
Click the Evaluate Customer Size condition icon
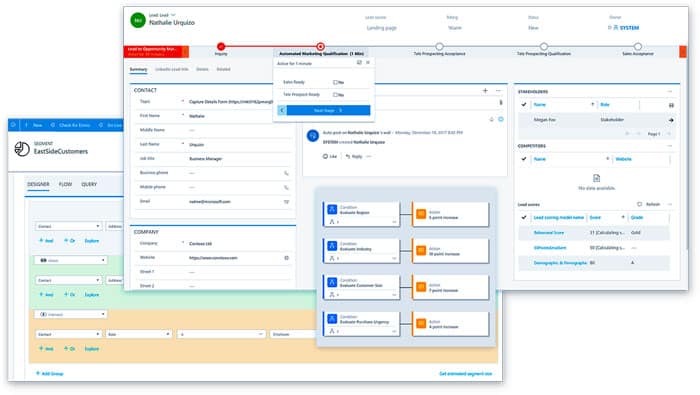click(332, 282)
